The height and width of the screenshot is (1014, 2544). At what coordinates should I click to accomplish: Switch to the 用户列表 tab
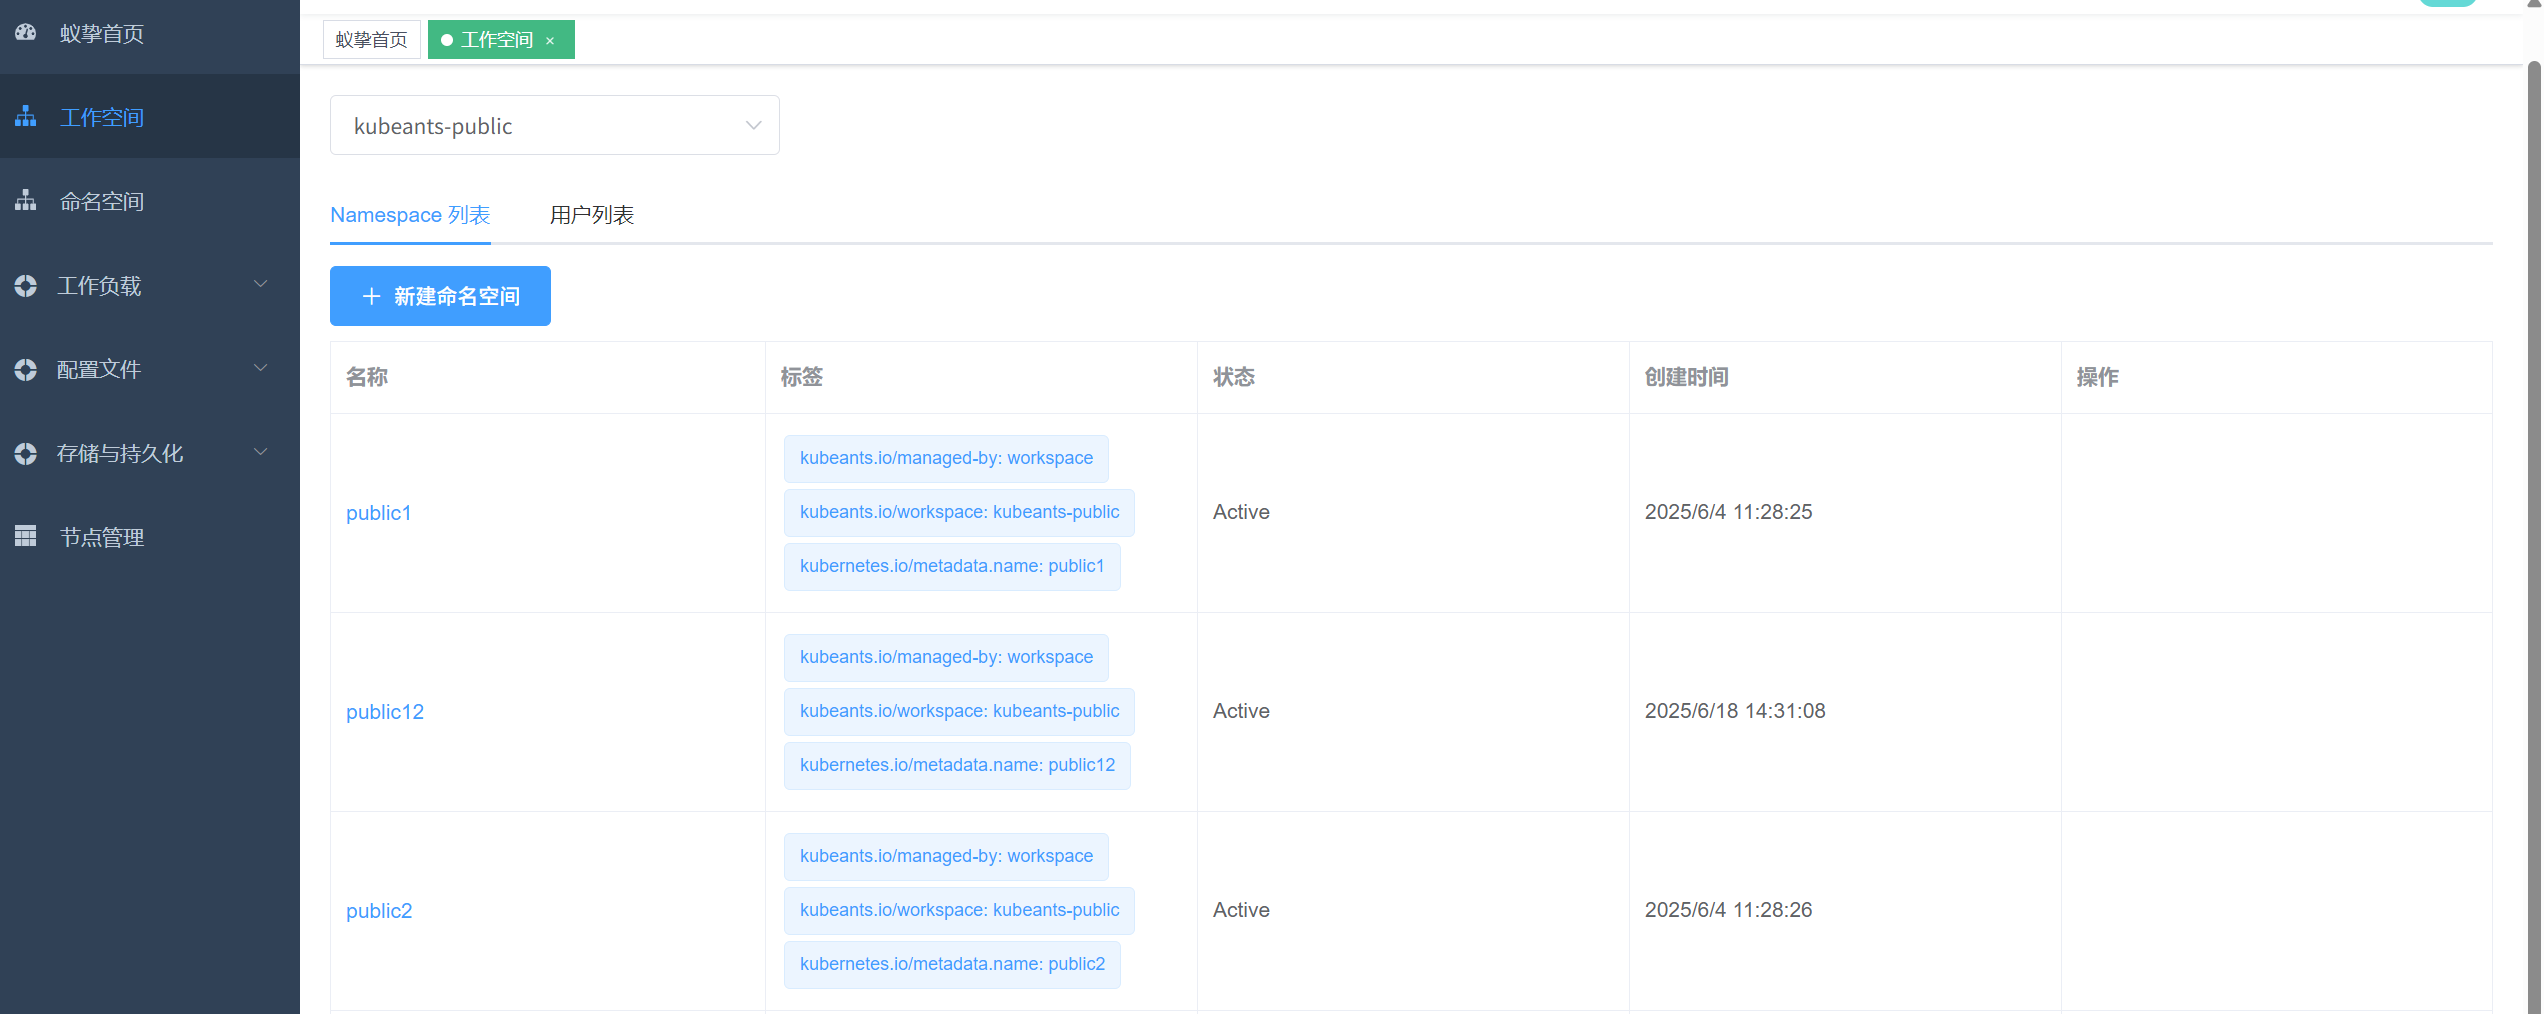(x=591, y=215)
